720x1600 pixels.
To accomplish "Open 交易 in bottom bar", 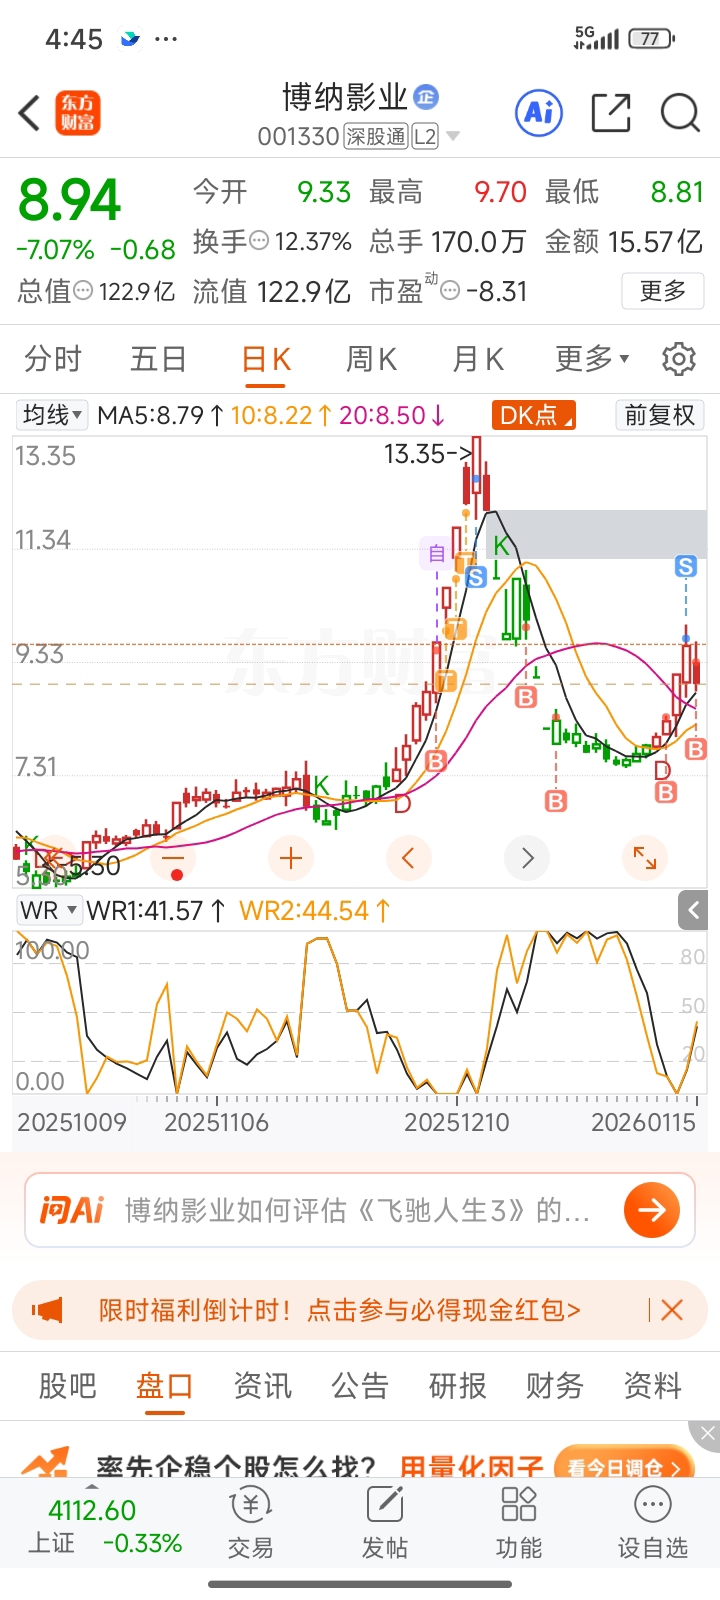I will point(250,1523).
